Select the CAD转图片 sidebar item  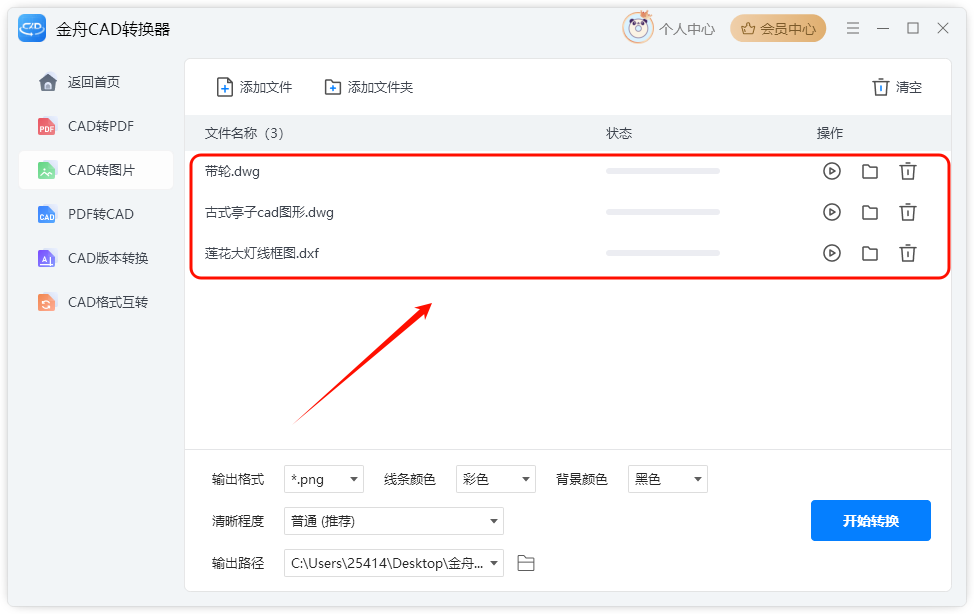click(x=96, y=170)
